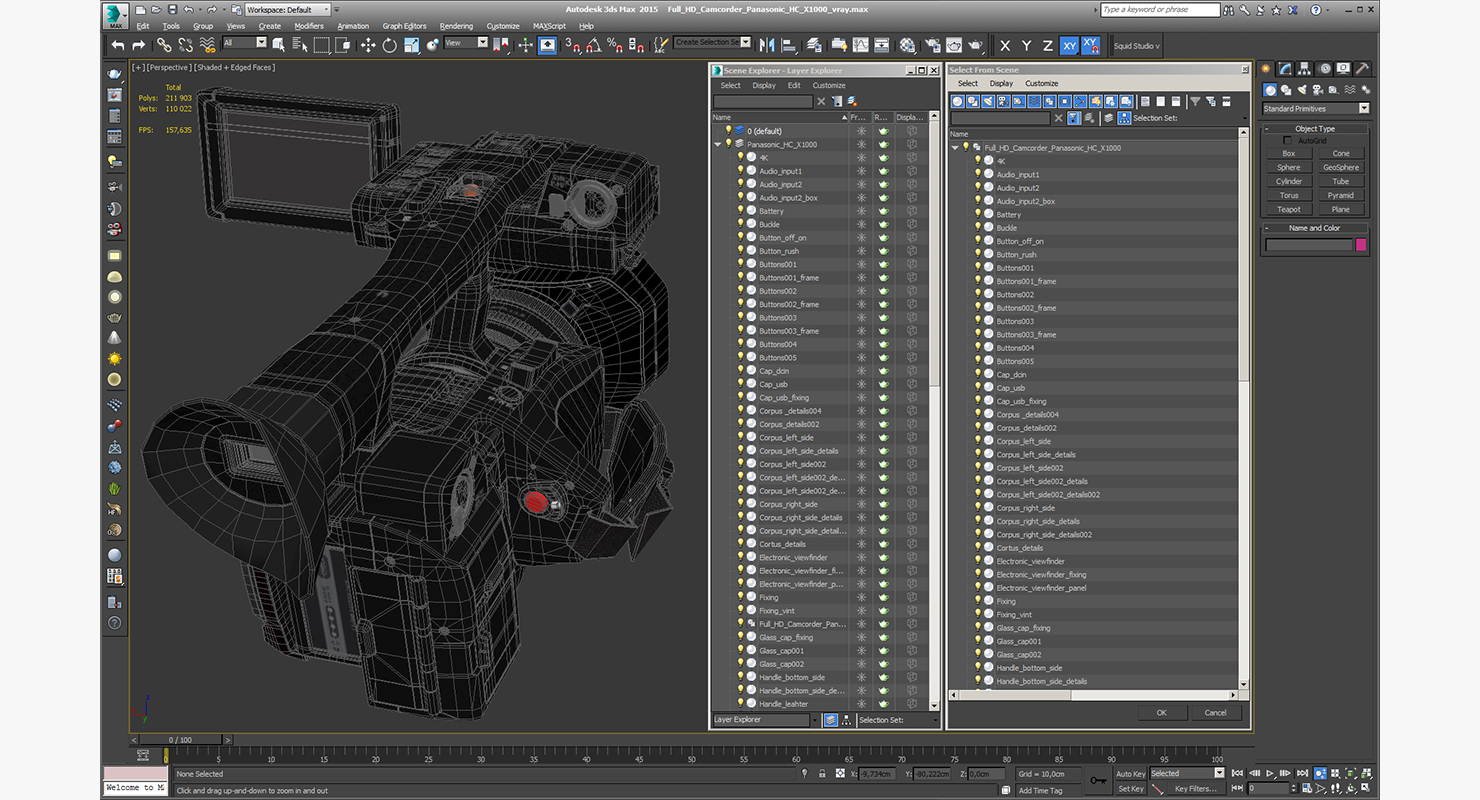Click the Undo arrow in the main toolbar
The width and height of the screenshot is (1480, 800).
click(118, 45)
